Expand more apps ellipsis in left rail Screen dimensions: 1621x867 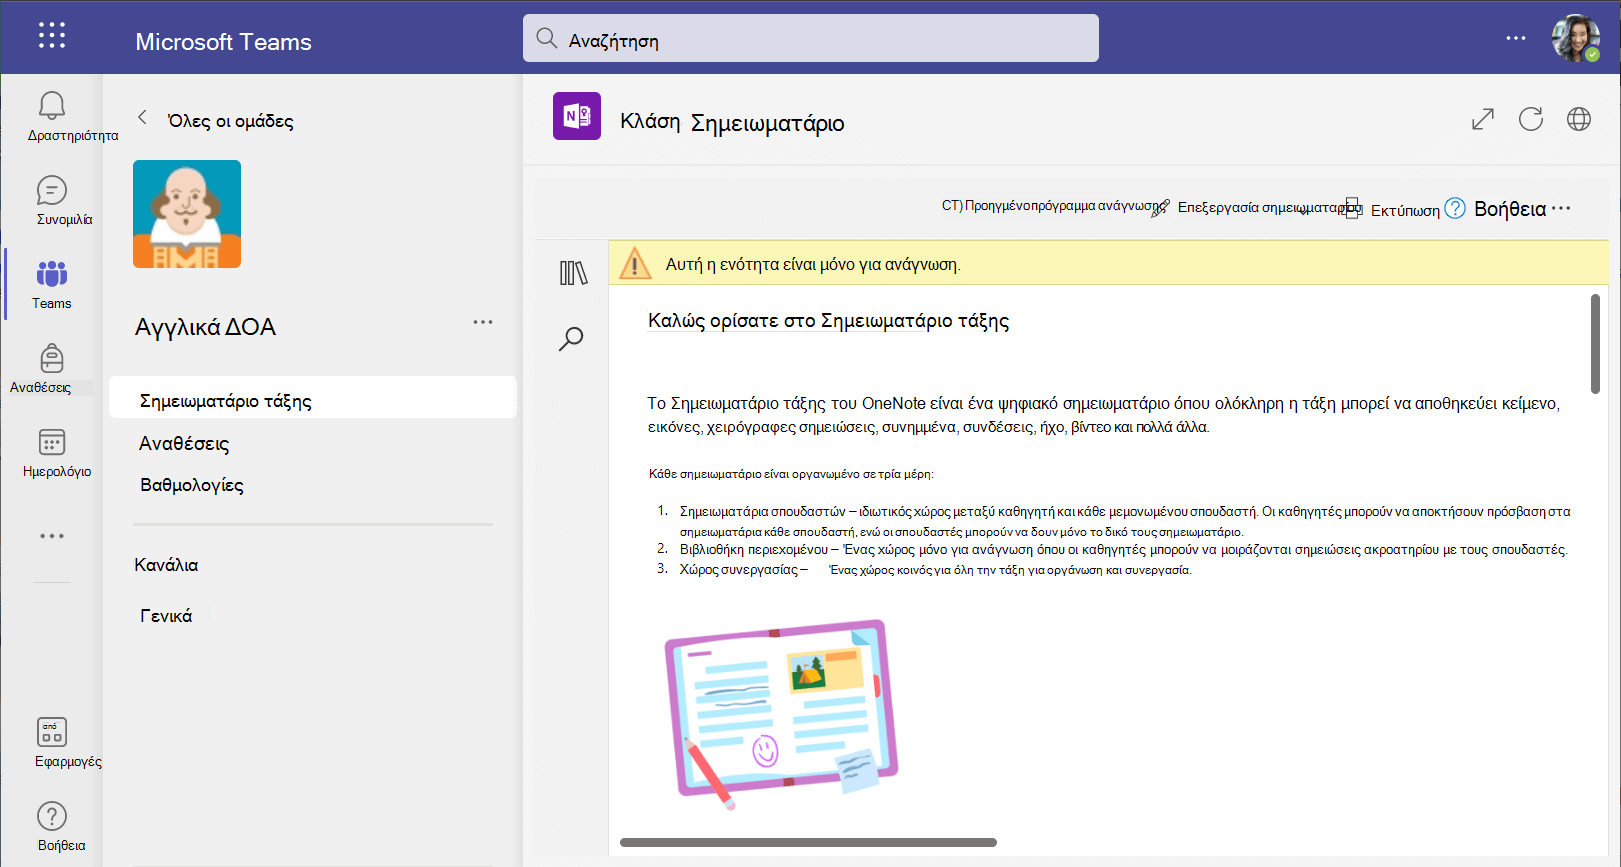[52, 536]
